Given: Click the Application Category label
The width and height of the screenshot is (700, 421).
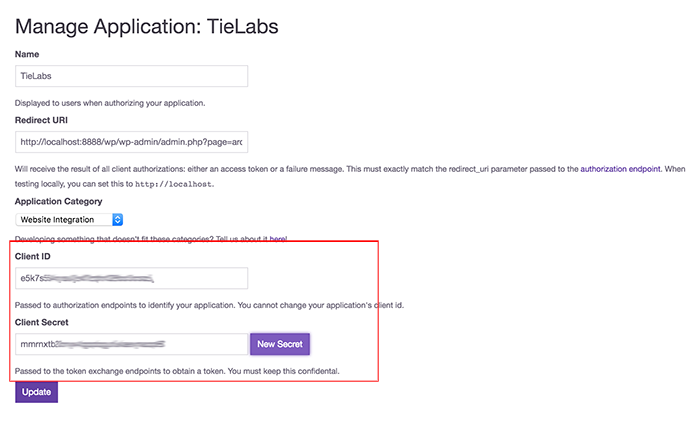Looking at the screenshot, I should coord(58,201).
